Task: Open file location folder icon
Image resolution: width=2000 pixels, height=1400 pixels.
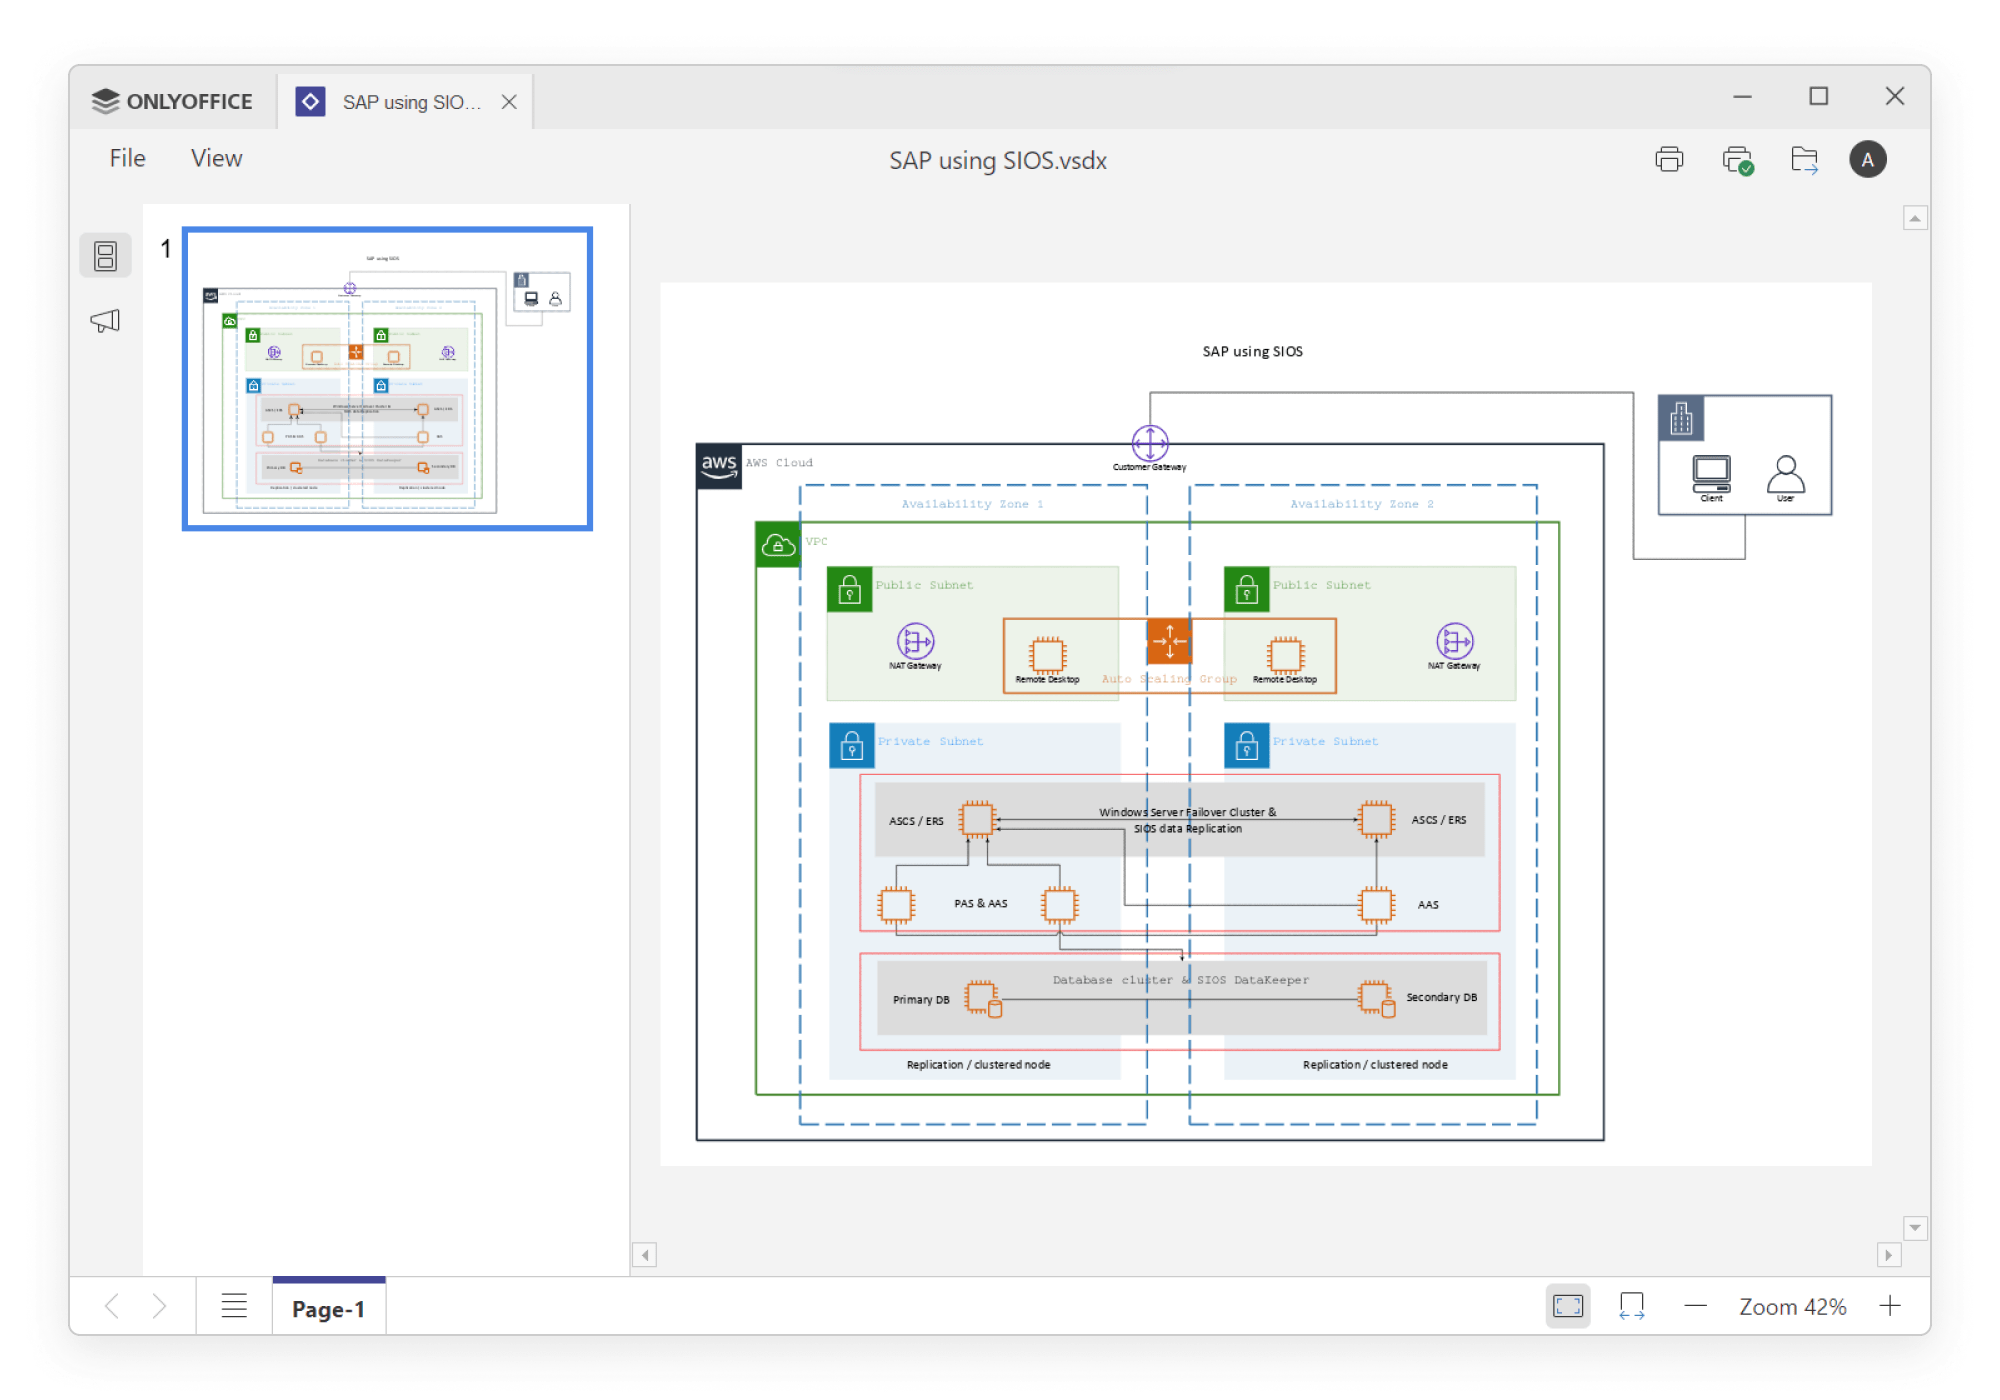Action: [1804, 160]
